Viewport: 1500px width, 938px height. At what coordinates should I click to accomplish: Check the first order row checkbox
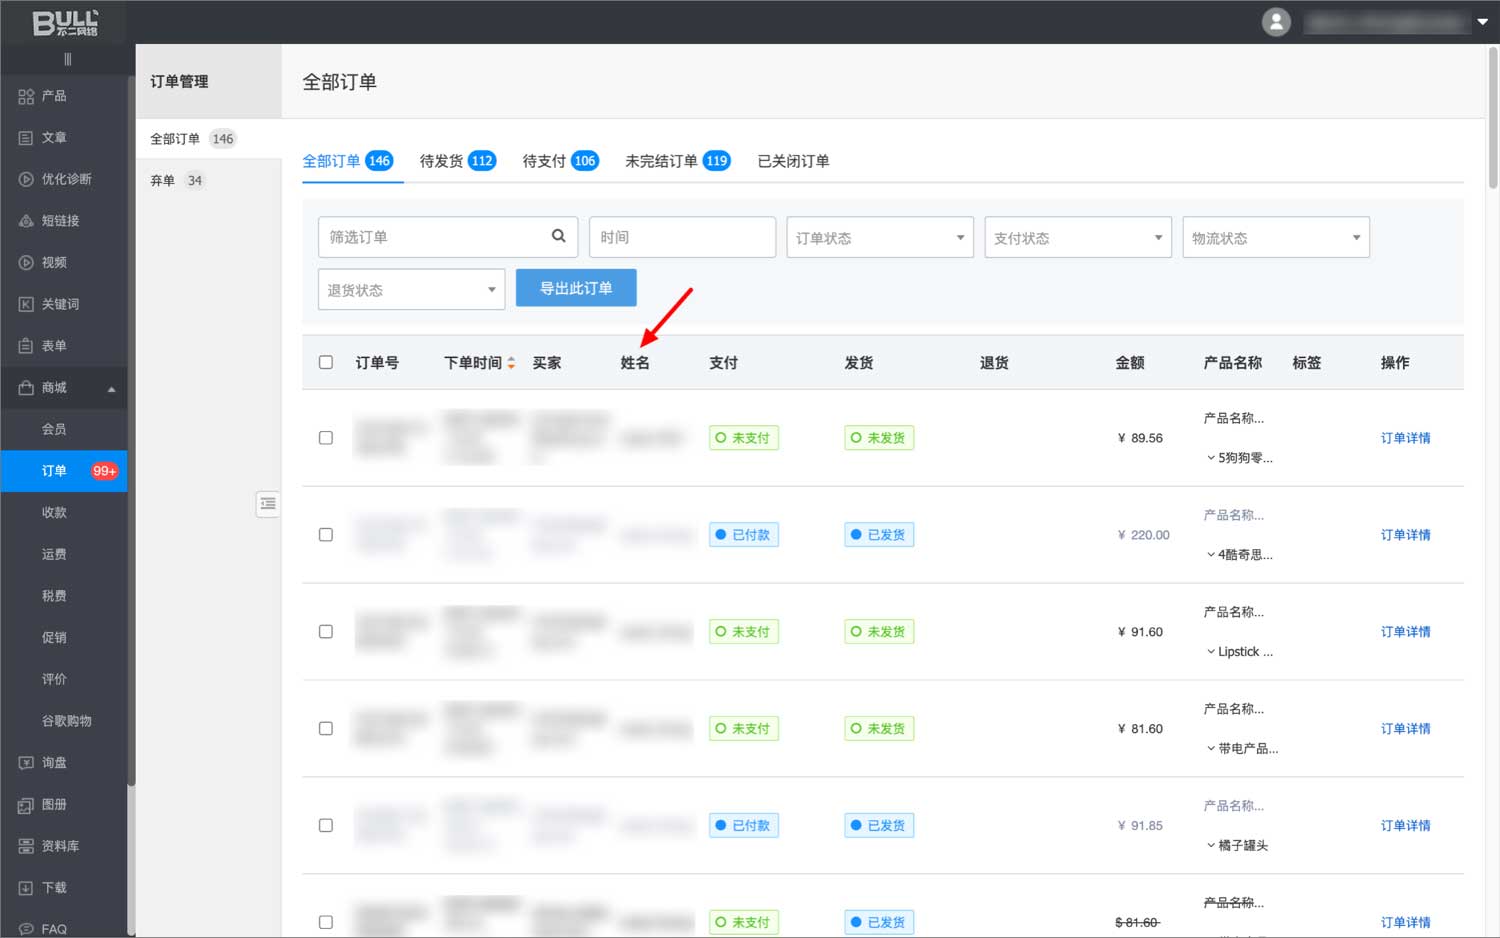pos(326,438)
